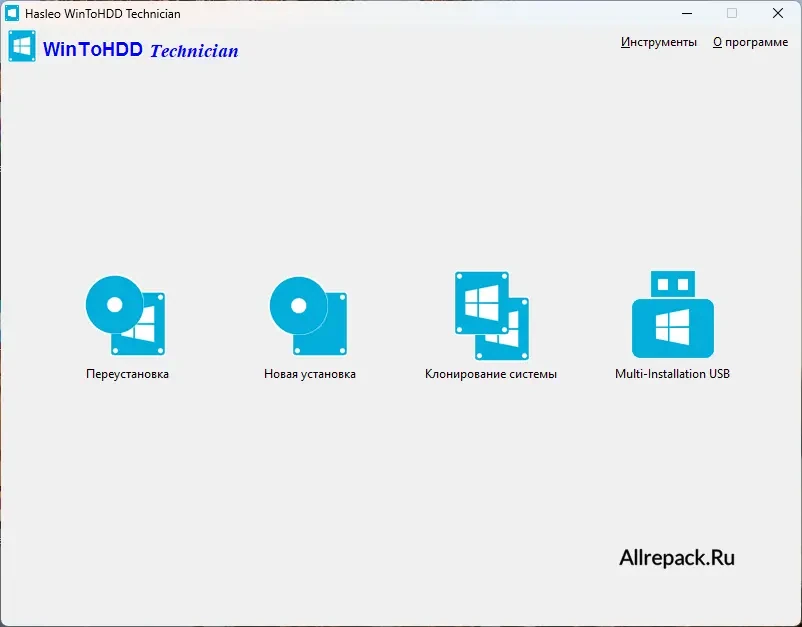Close the Hasleo WinToHDD window
This screenshot has height=627, width=802.
click(x=777, y=13)
